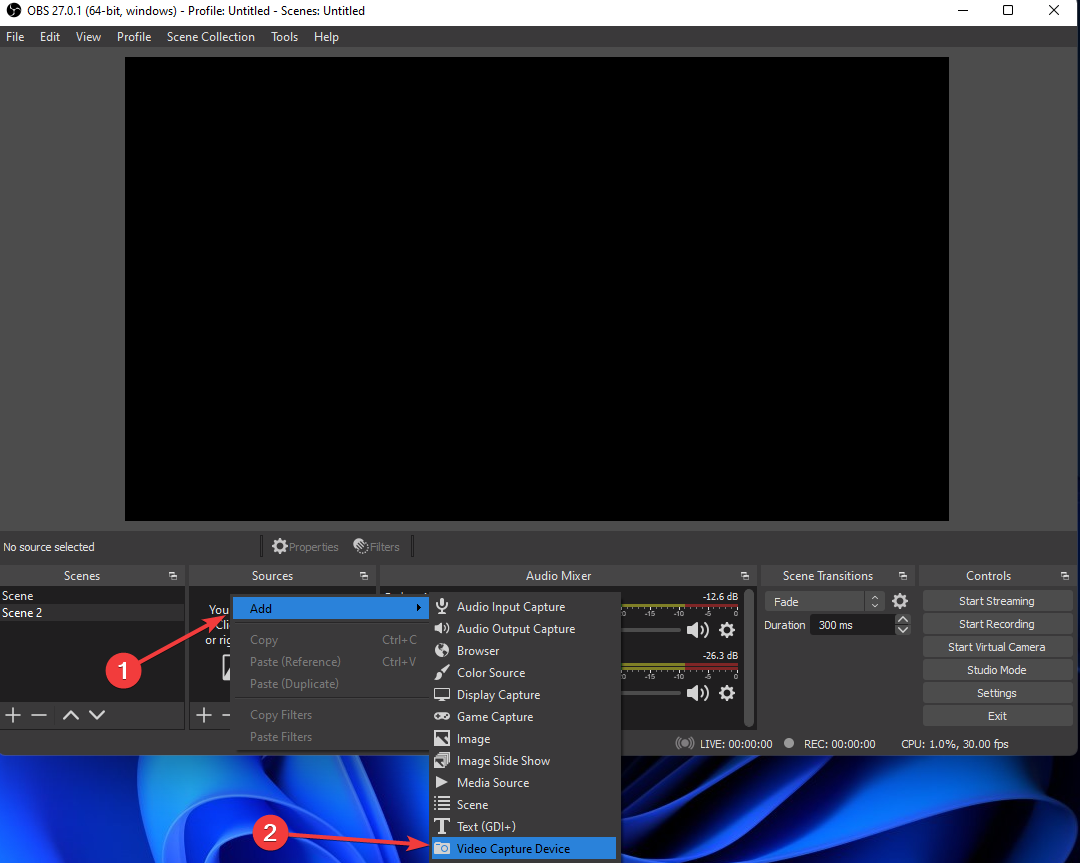Pick the Color Source brush icon
The width and height of the screenshot is (1080, 863).
(442, 673)
